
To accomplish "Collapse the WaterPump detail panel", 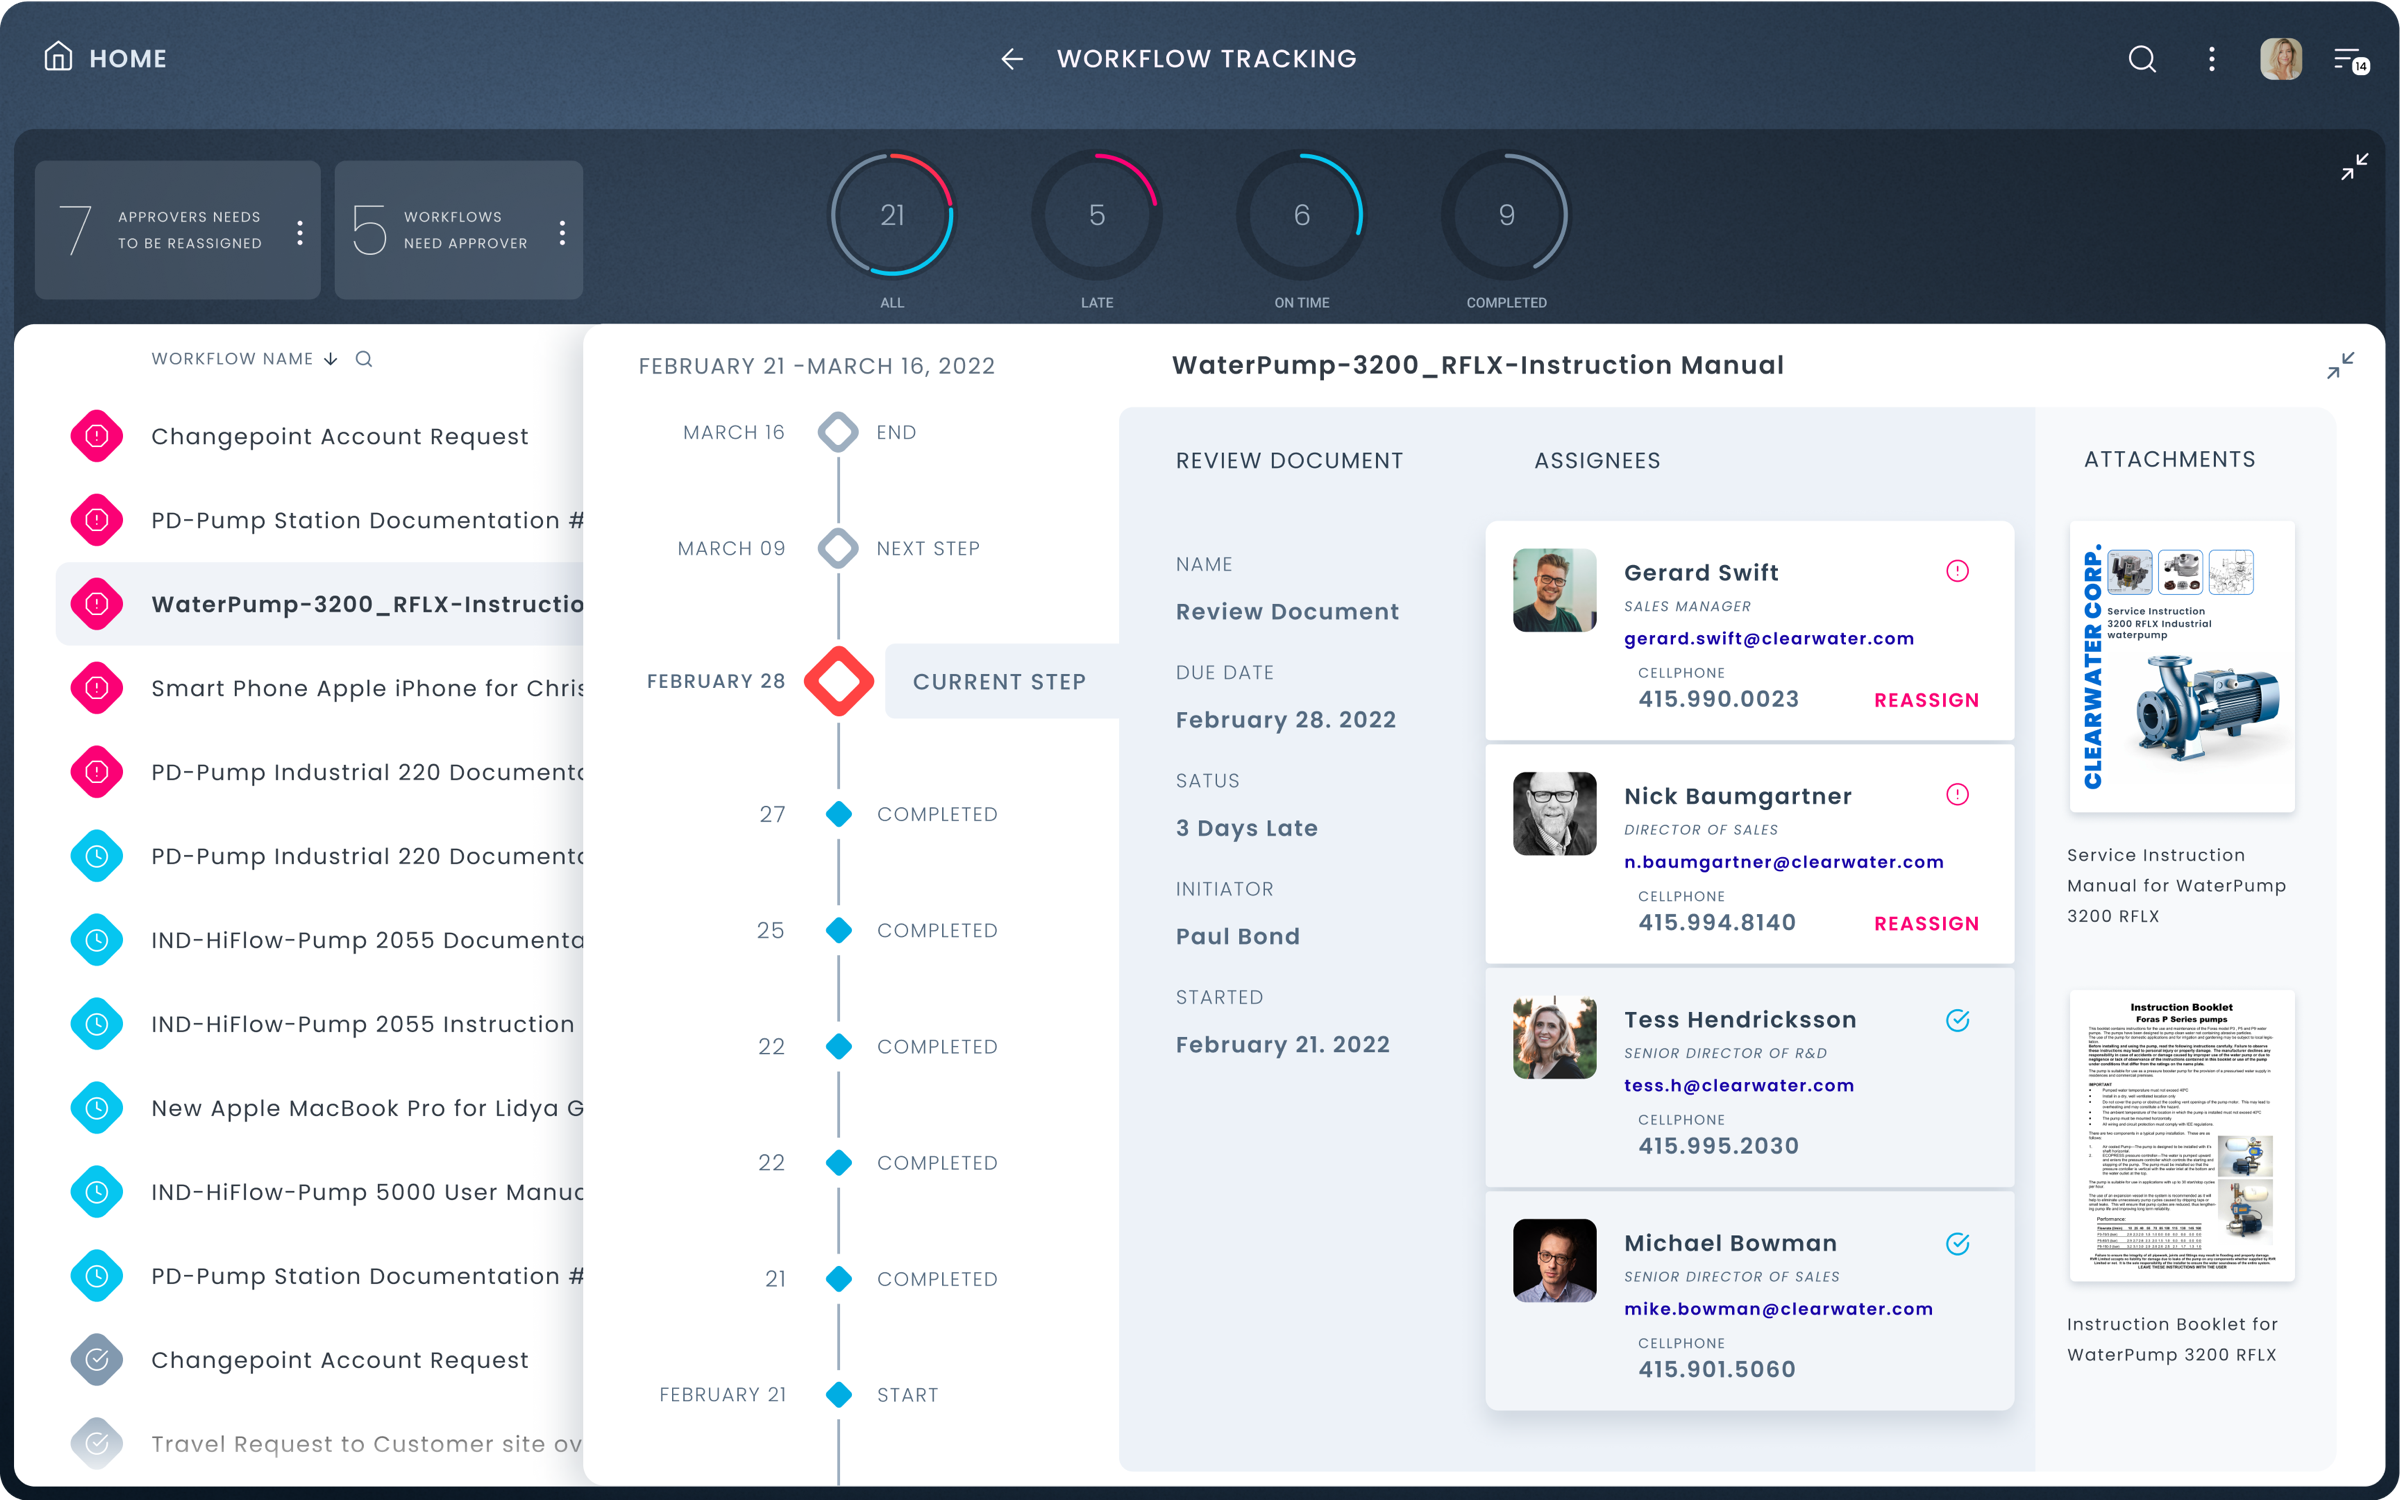I will pyautogui.click(x=2340, y=366).
